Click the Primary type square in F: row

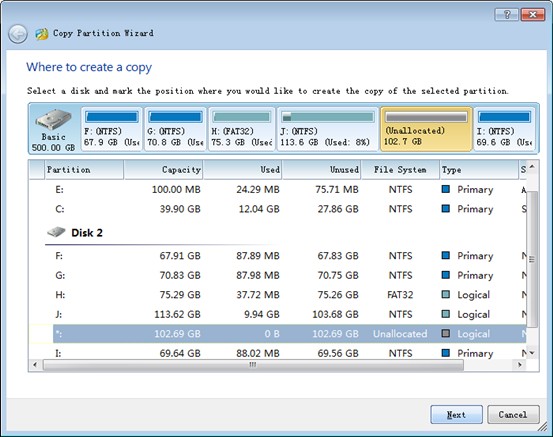446,255
